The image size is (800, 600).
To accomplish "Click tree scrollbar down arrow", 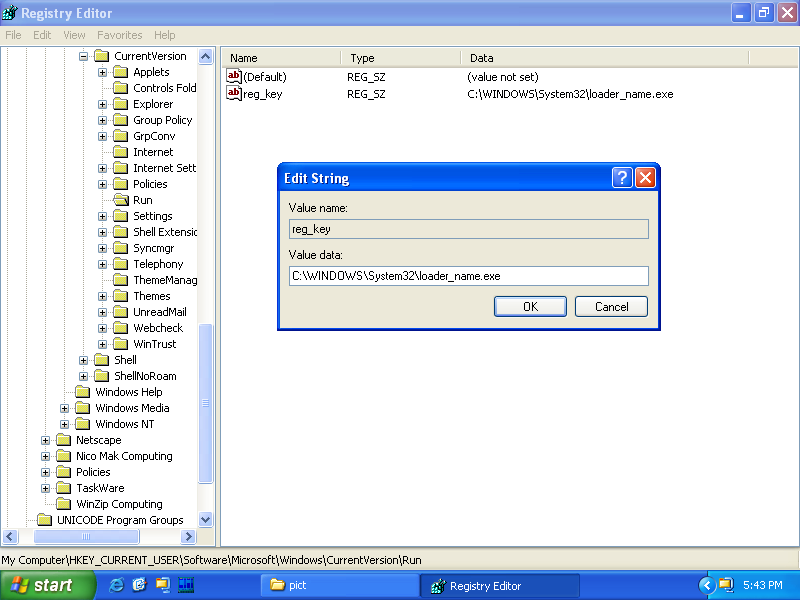I will click(206, 520).
